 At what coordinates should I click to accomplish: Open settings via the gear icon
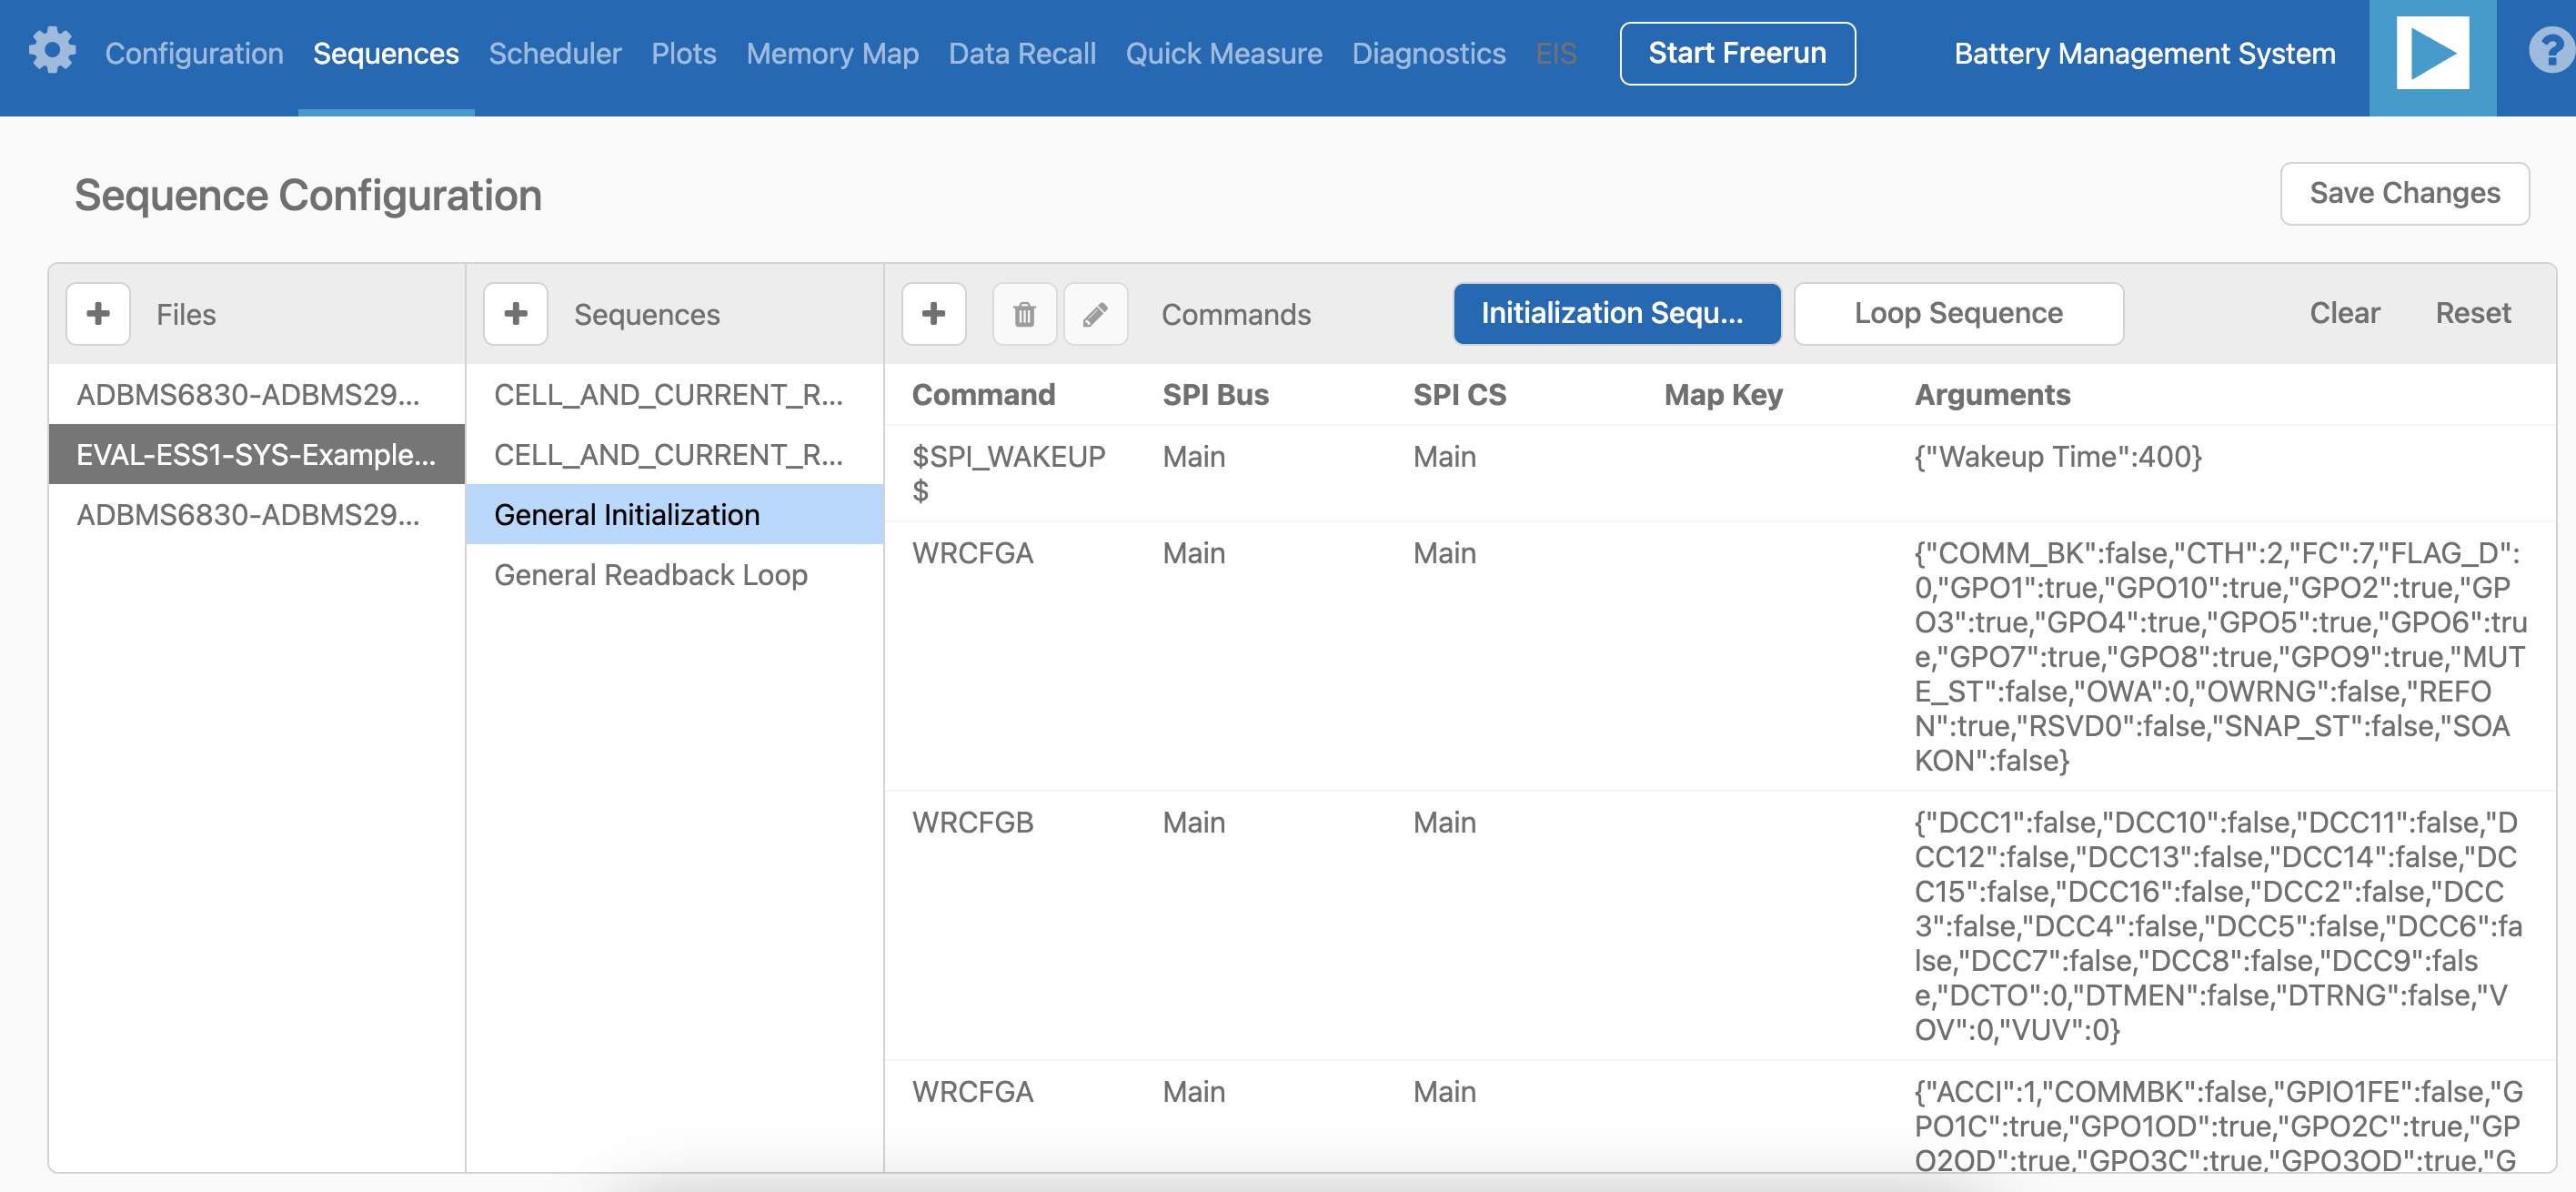tap(51, 51)
